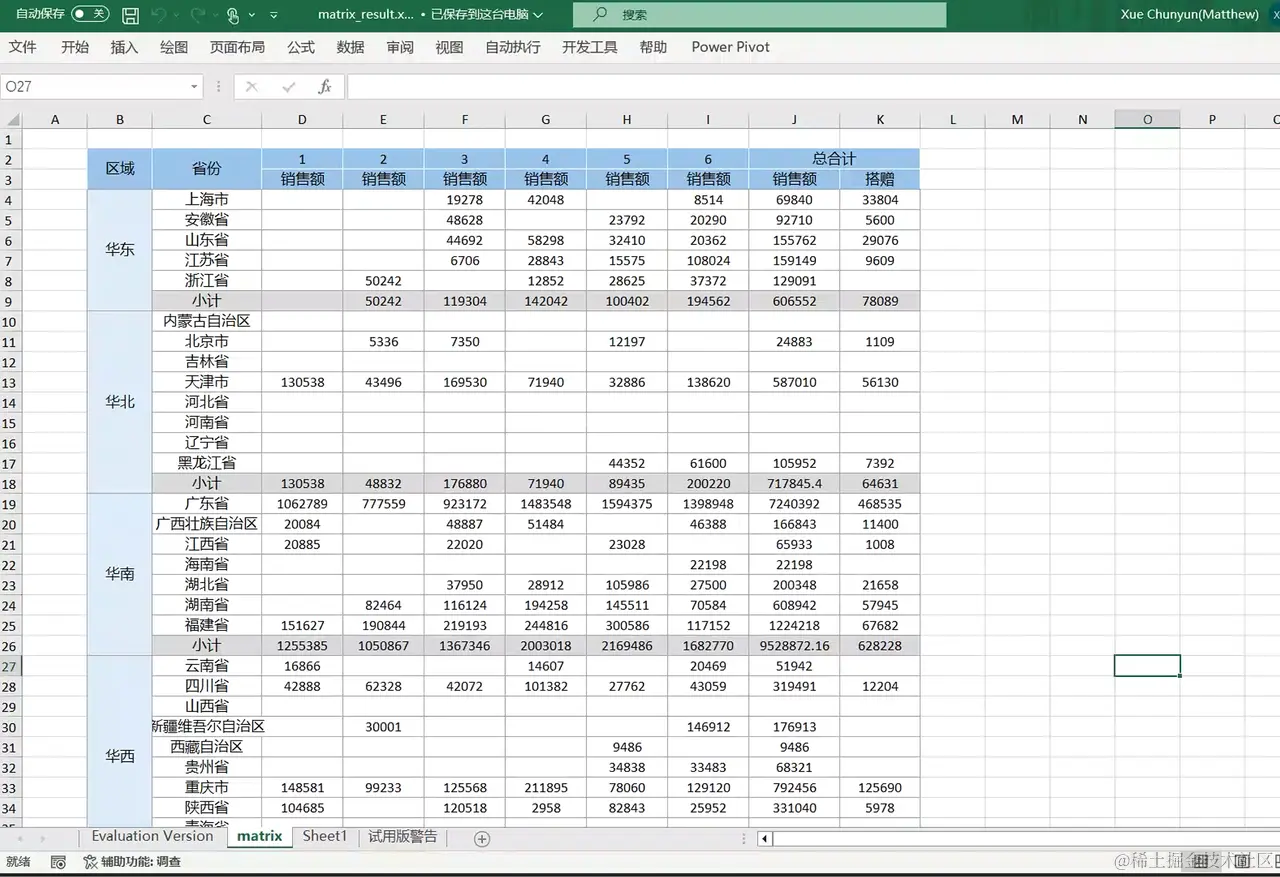The image size is (1280, 877).
Task: Click the formula bar cancel X icon
Action: [252, 87]
